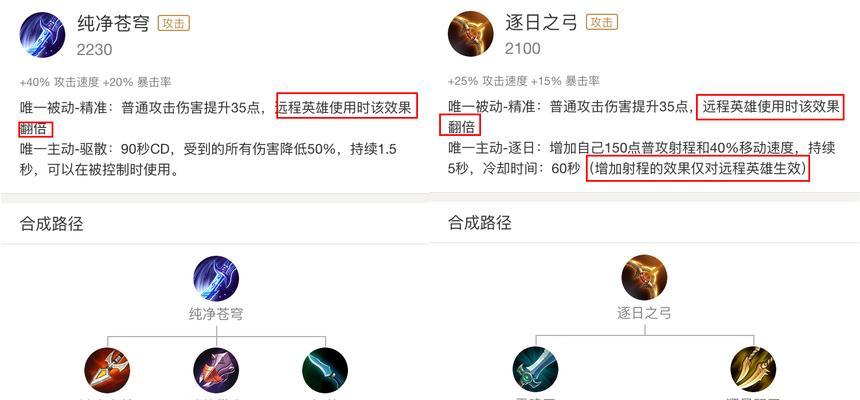Viewport: 860px width, 400px height.
Task: Select the right 合成路径 section heading
Action: 480,222
